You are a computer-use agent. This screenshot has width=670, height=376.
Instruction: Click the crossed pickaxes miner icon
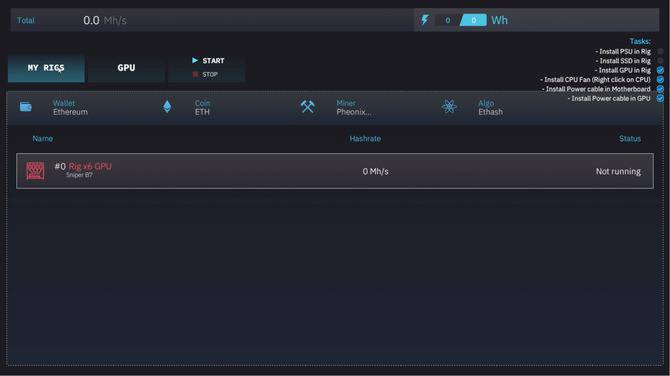tap(307, 107)
